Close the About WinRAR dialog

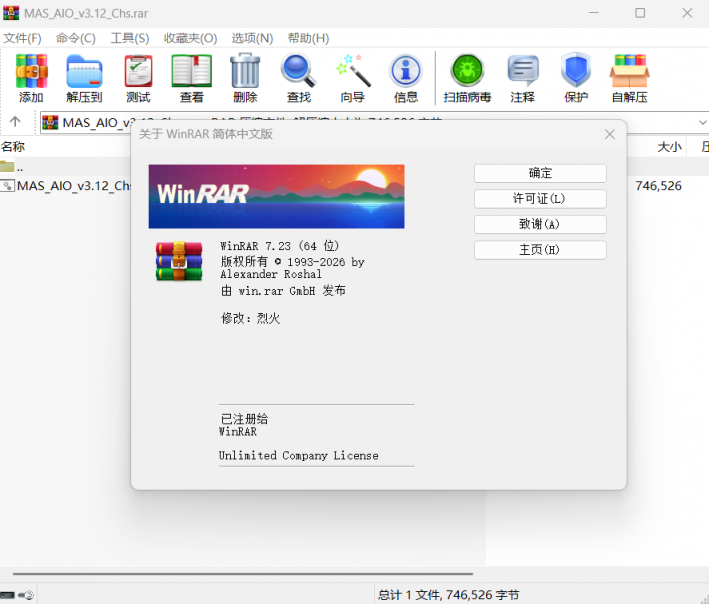click(x=610, y=134)
